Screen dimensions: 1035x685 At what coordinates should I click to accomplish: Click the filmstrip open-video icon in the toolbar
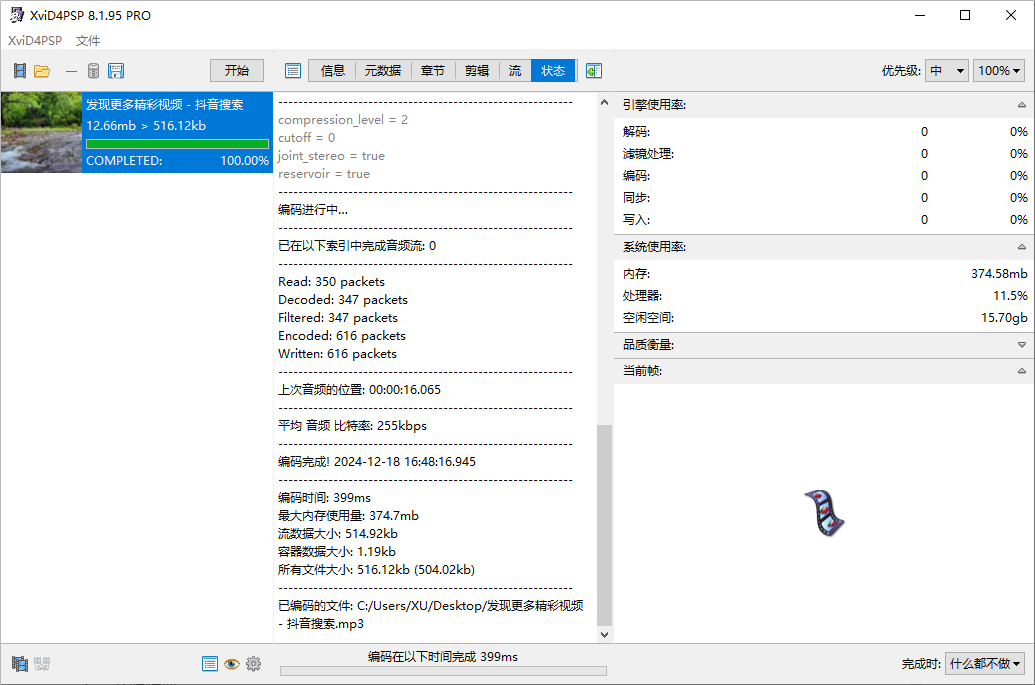pos(19,70)
